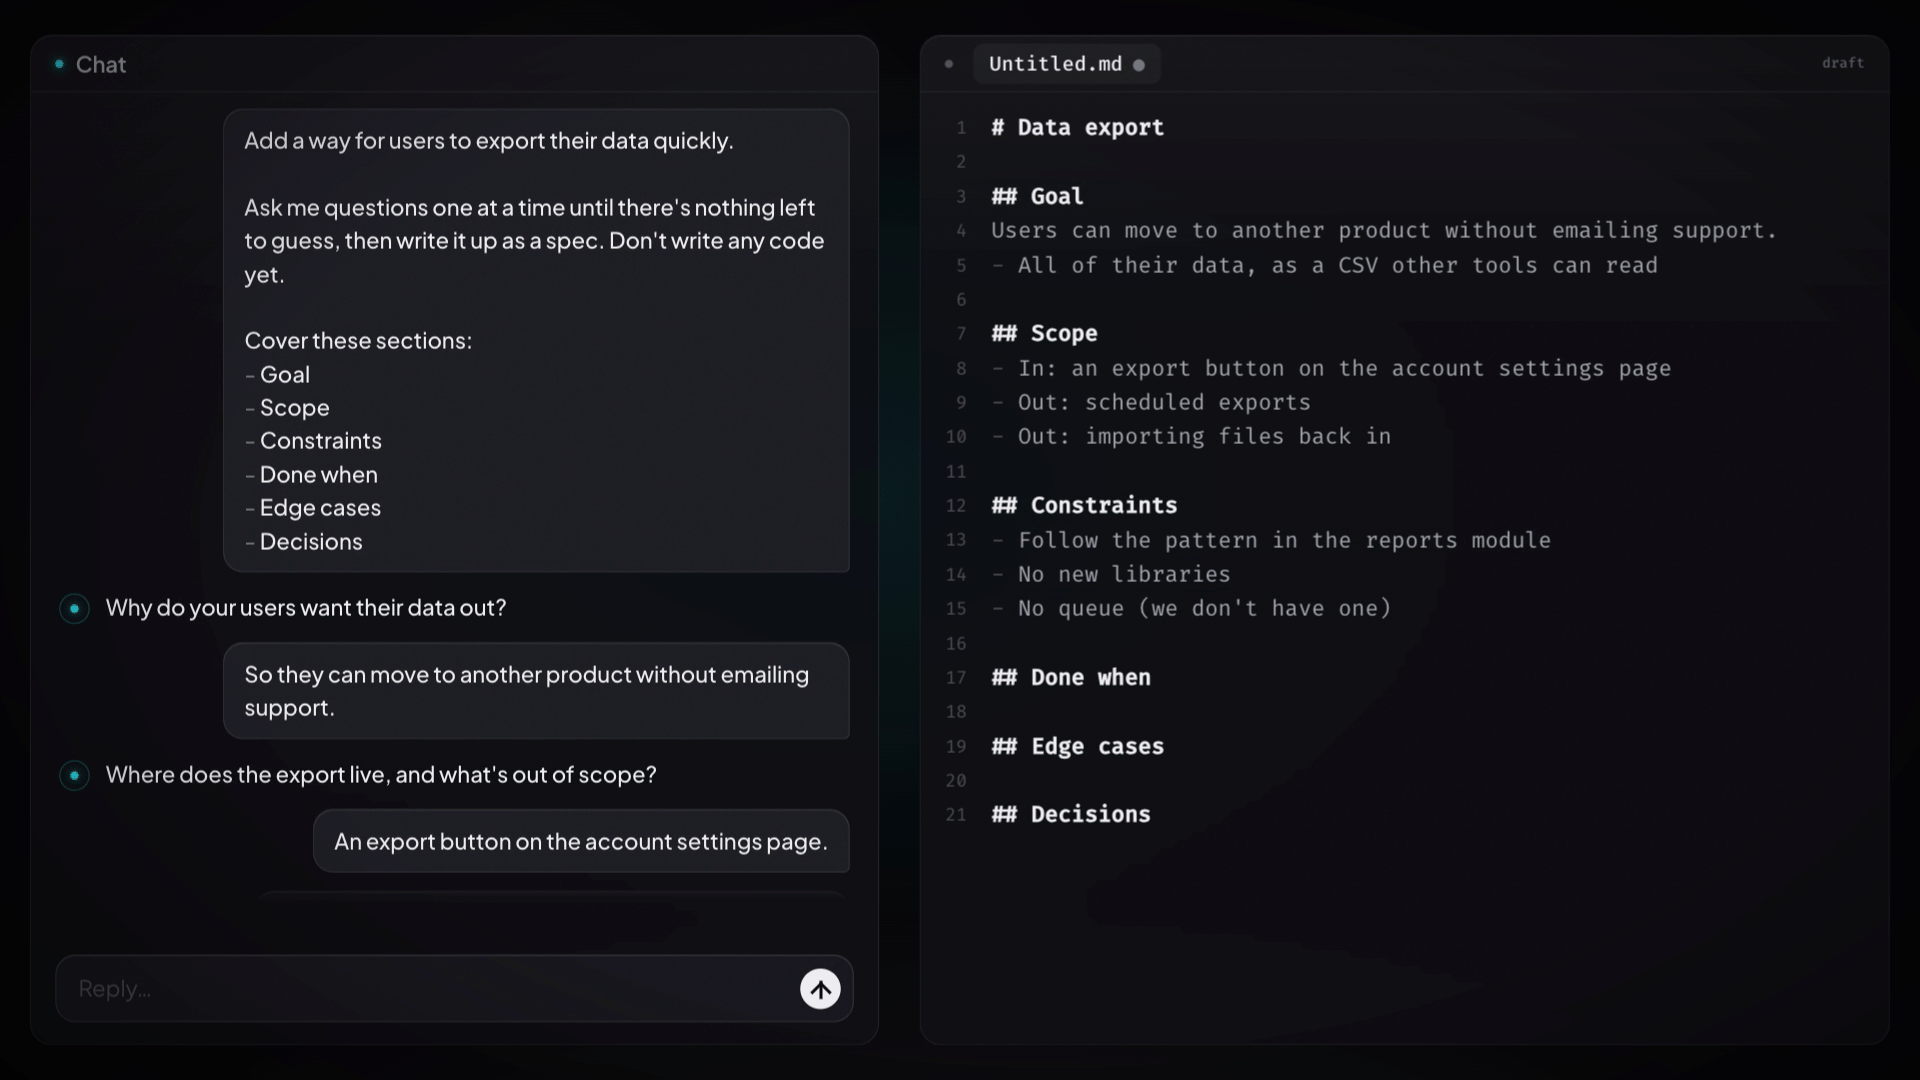Screen dimensions: 1920x1080
Task: Click the draft status label
Action: click(1842, 63)
